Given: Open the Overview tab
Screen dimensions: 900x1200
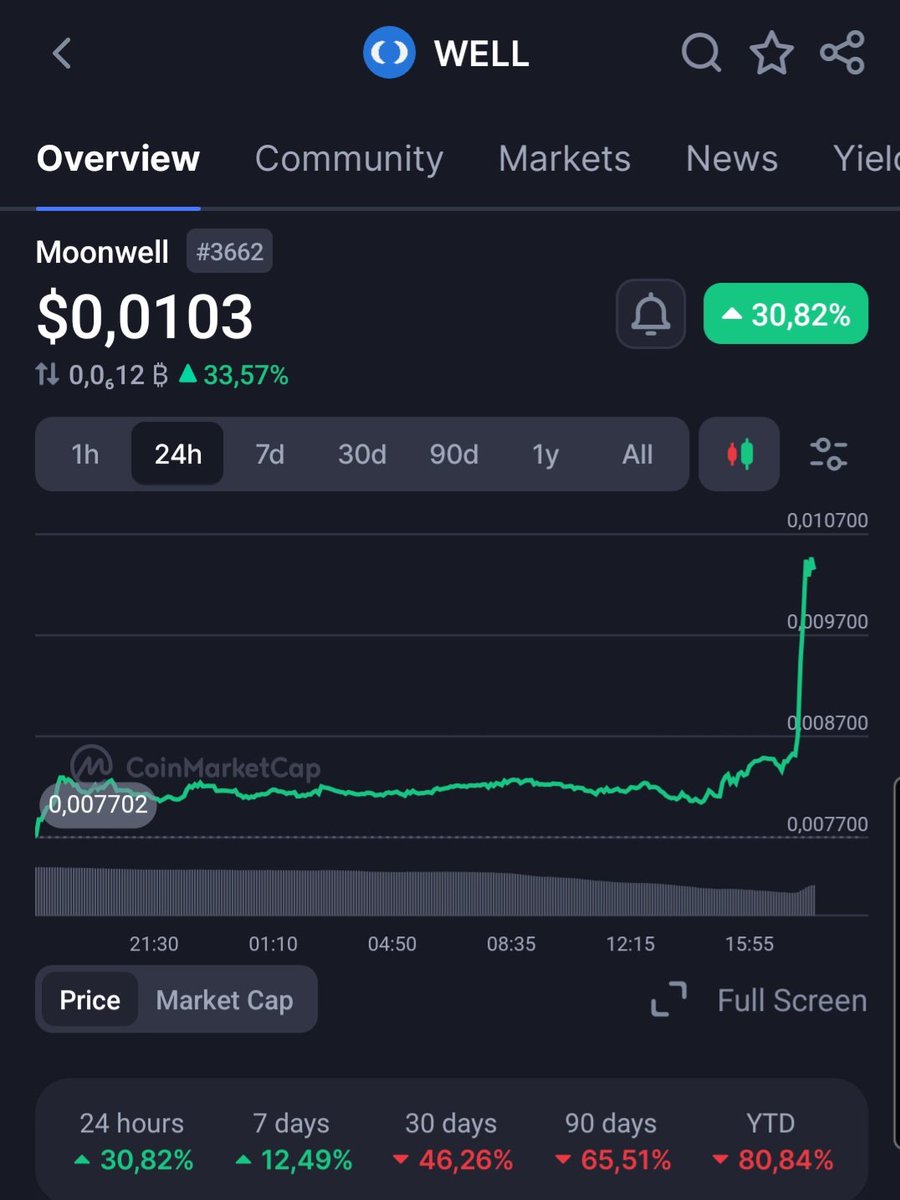Looking at the screenshot, I should [x=118, y=159].
